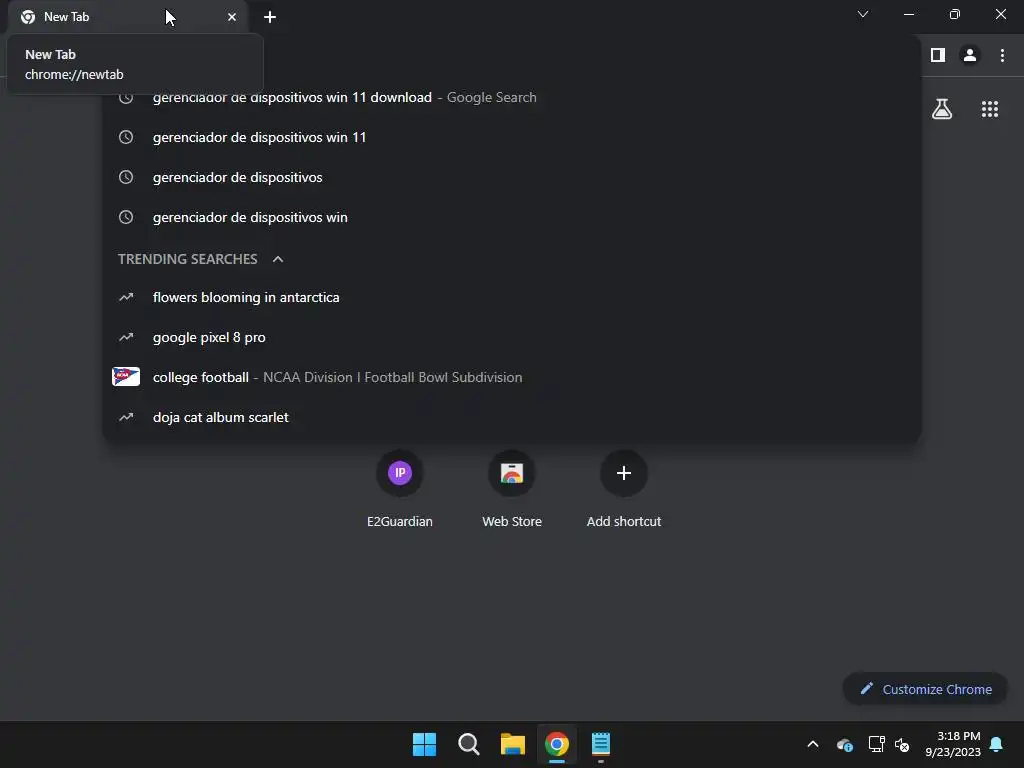
Task: Open Customize Chrome
Action: pos(925,689)
